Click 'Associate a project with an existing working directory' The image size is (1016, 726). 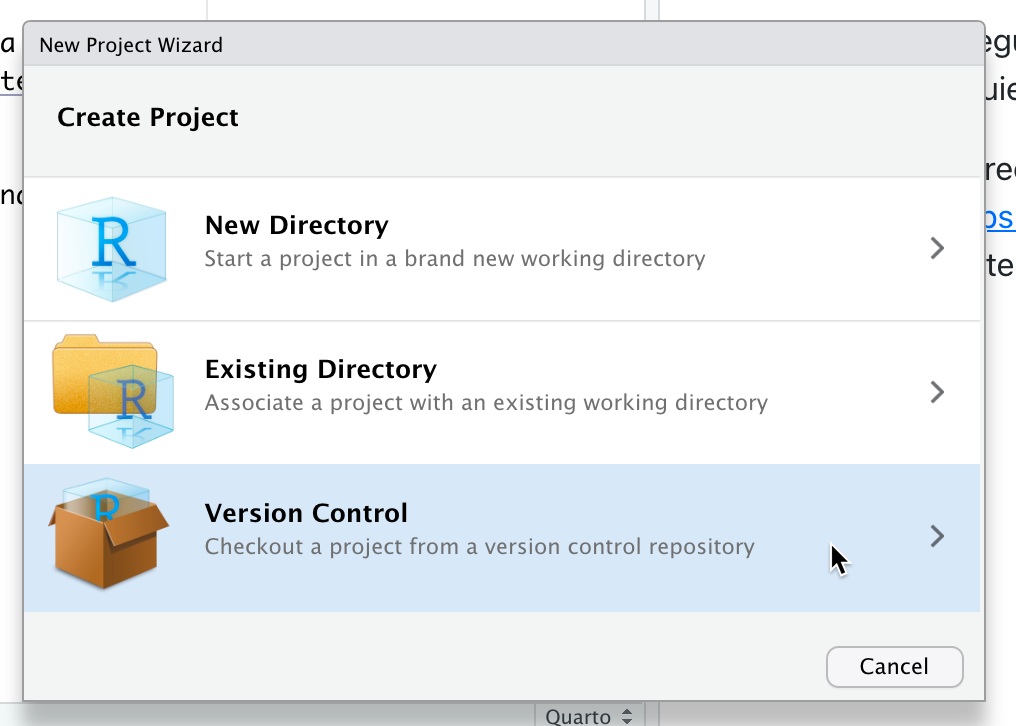tap(486, 403)
